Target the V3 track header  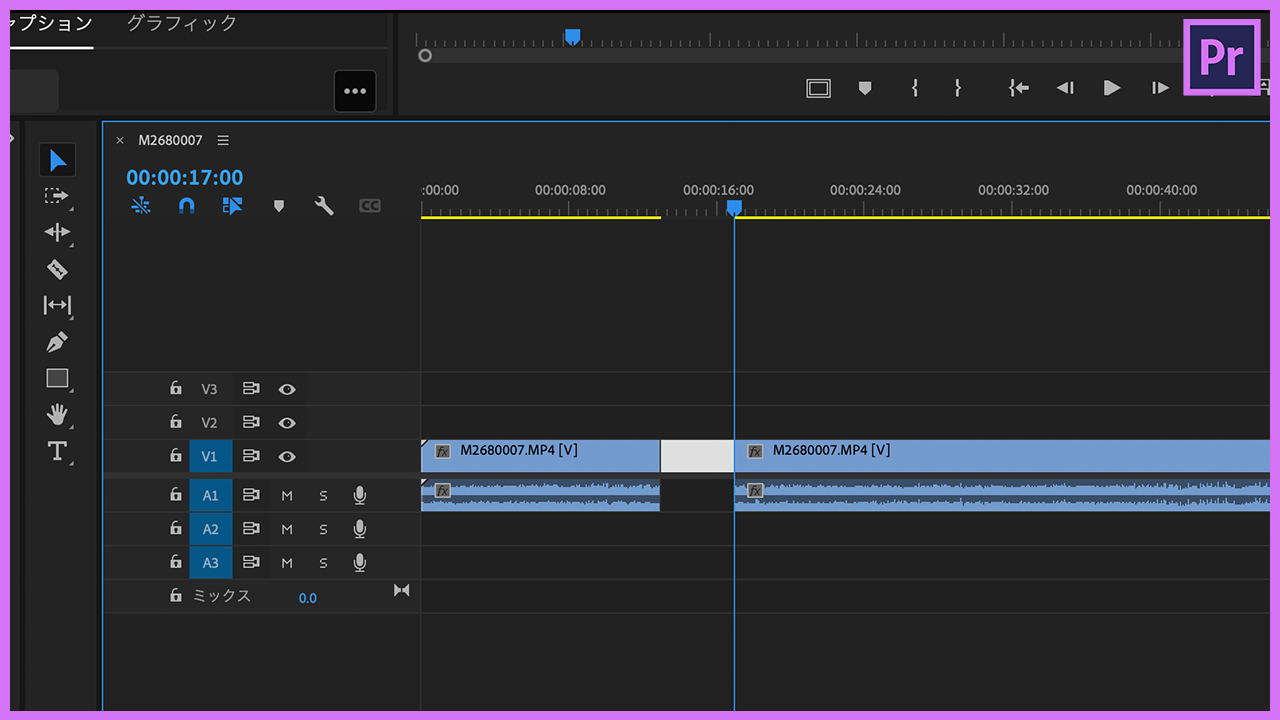[209, 389]
